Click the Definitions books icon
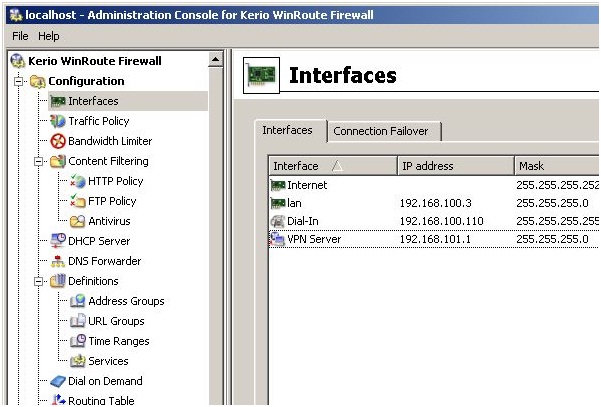Image resolution: width=601 pixels, height=407 pixels. pos(58,281)
